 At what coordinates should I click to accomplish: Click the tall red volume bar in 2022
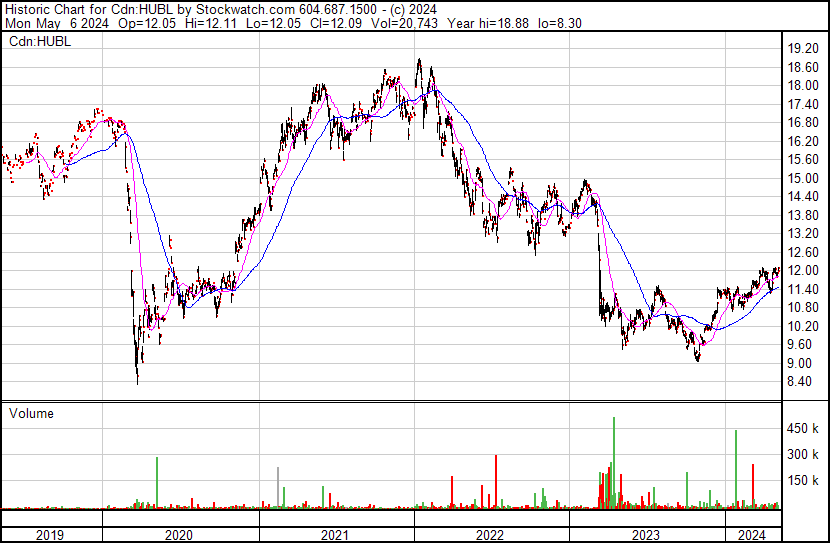[496, 482]
